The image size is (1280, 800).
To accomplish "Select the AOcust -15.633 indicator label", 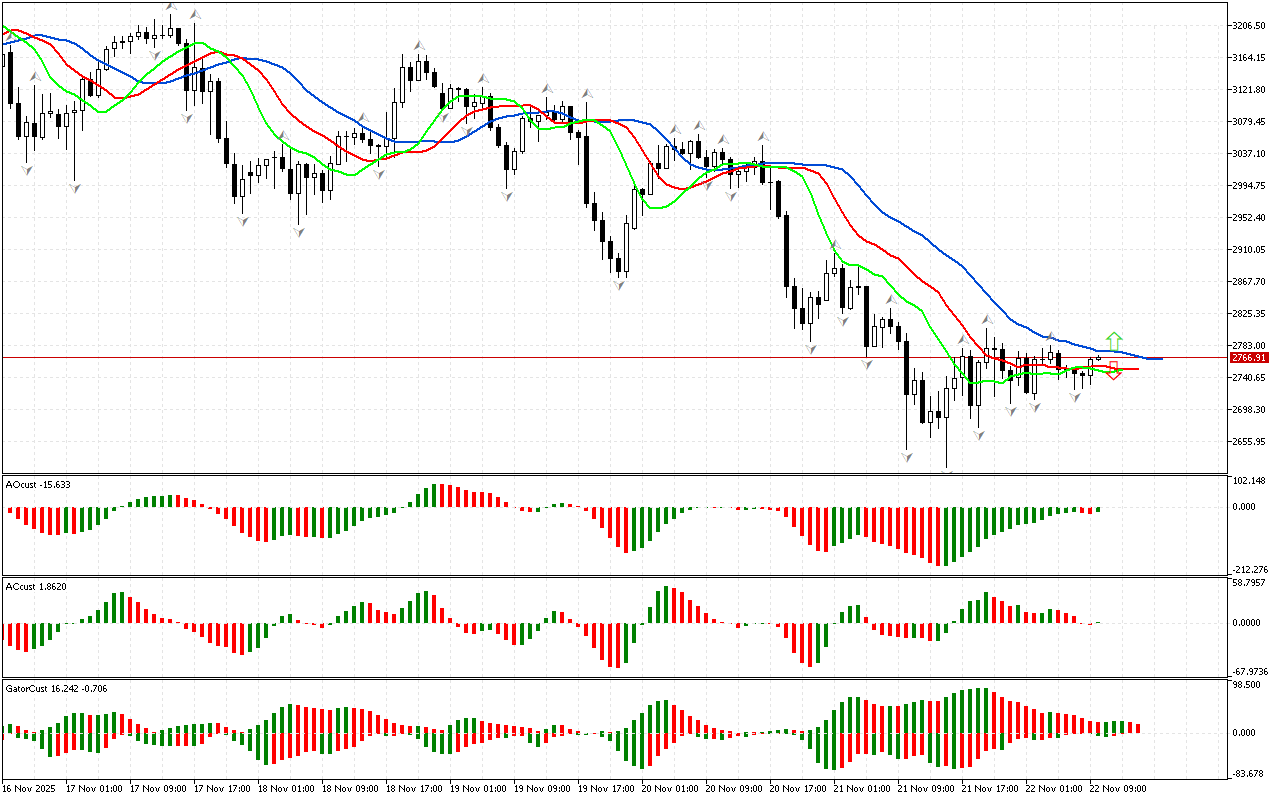I will click(38, 484).
